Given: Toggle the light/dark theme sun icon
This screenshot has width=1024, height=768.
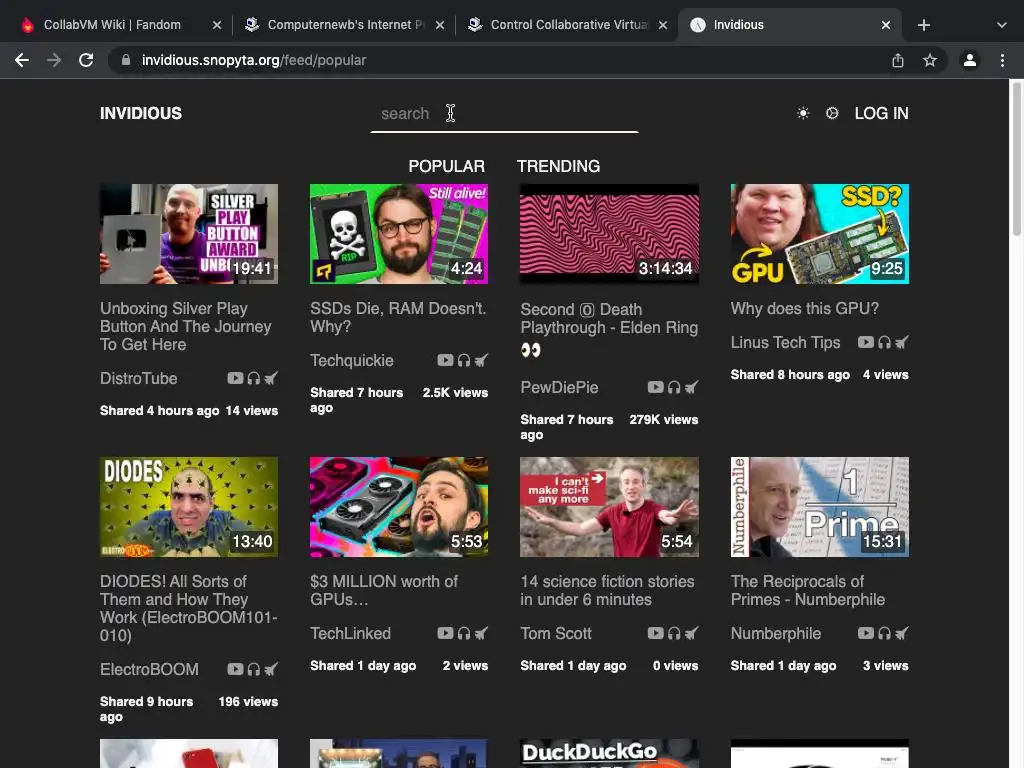Looking at the screenshot, I should [803, 113].
